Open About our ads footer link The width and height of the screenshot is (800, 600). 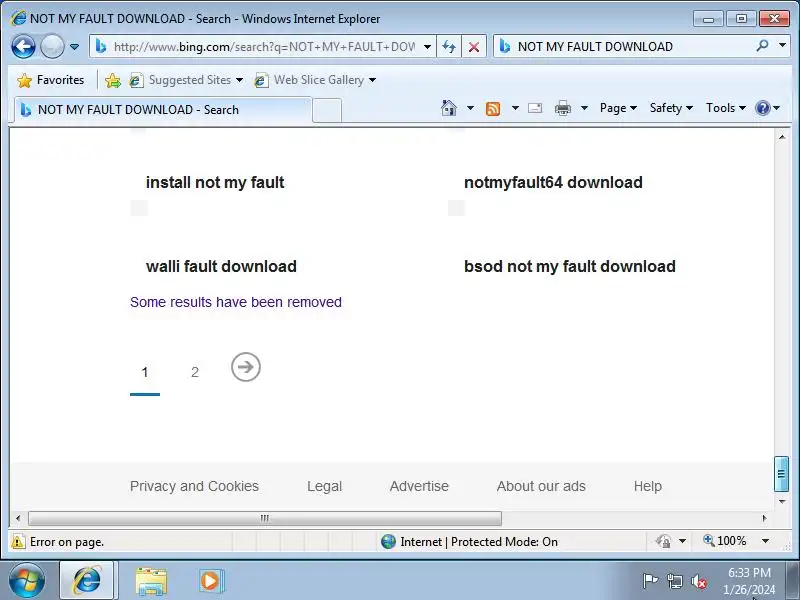click(x=541, y=486)
